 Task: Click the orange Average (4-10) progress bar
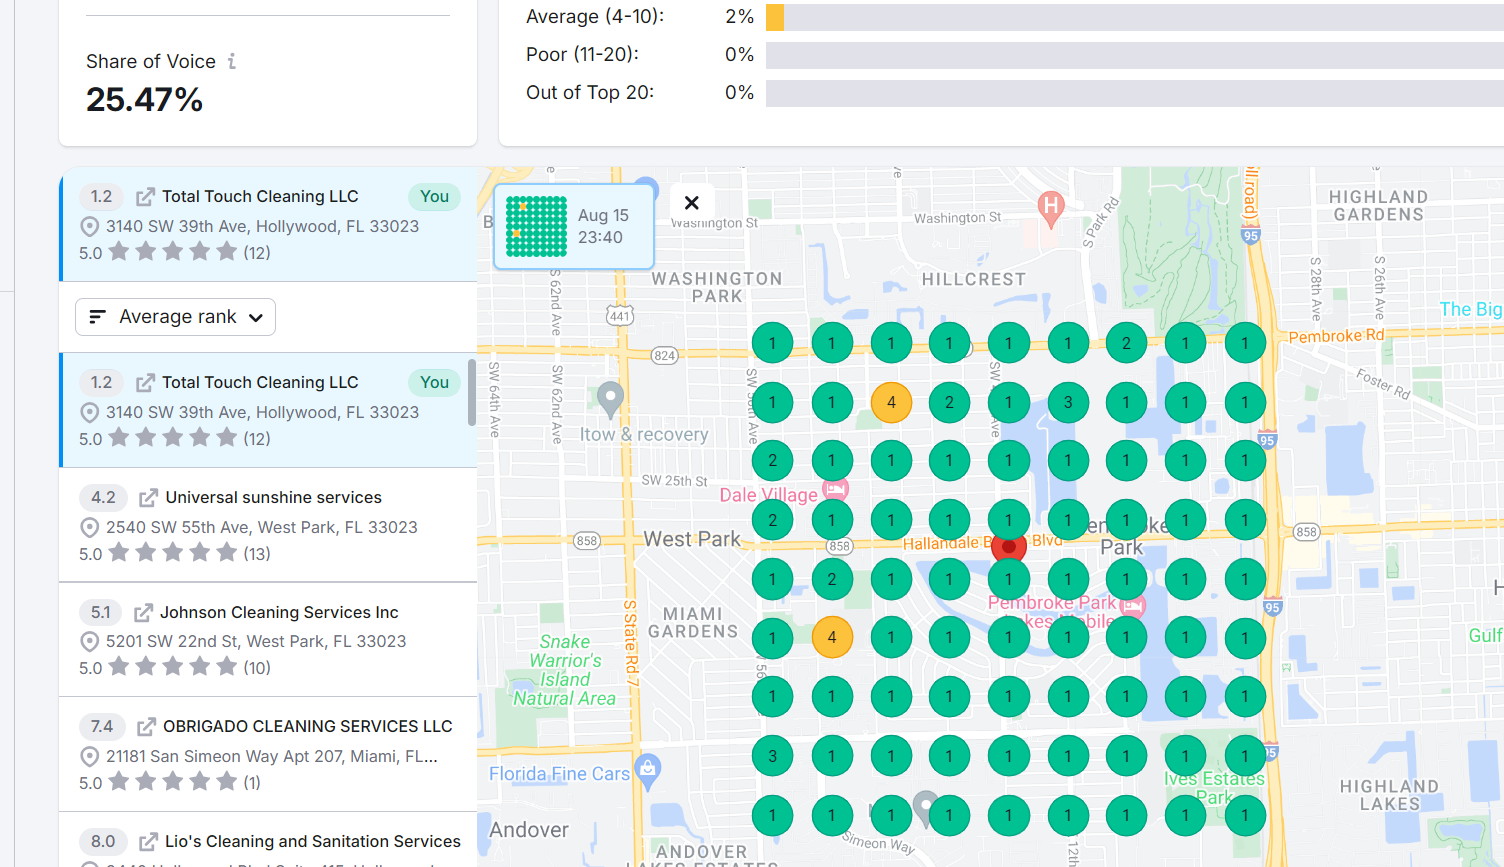775,17
